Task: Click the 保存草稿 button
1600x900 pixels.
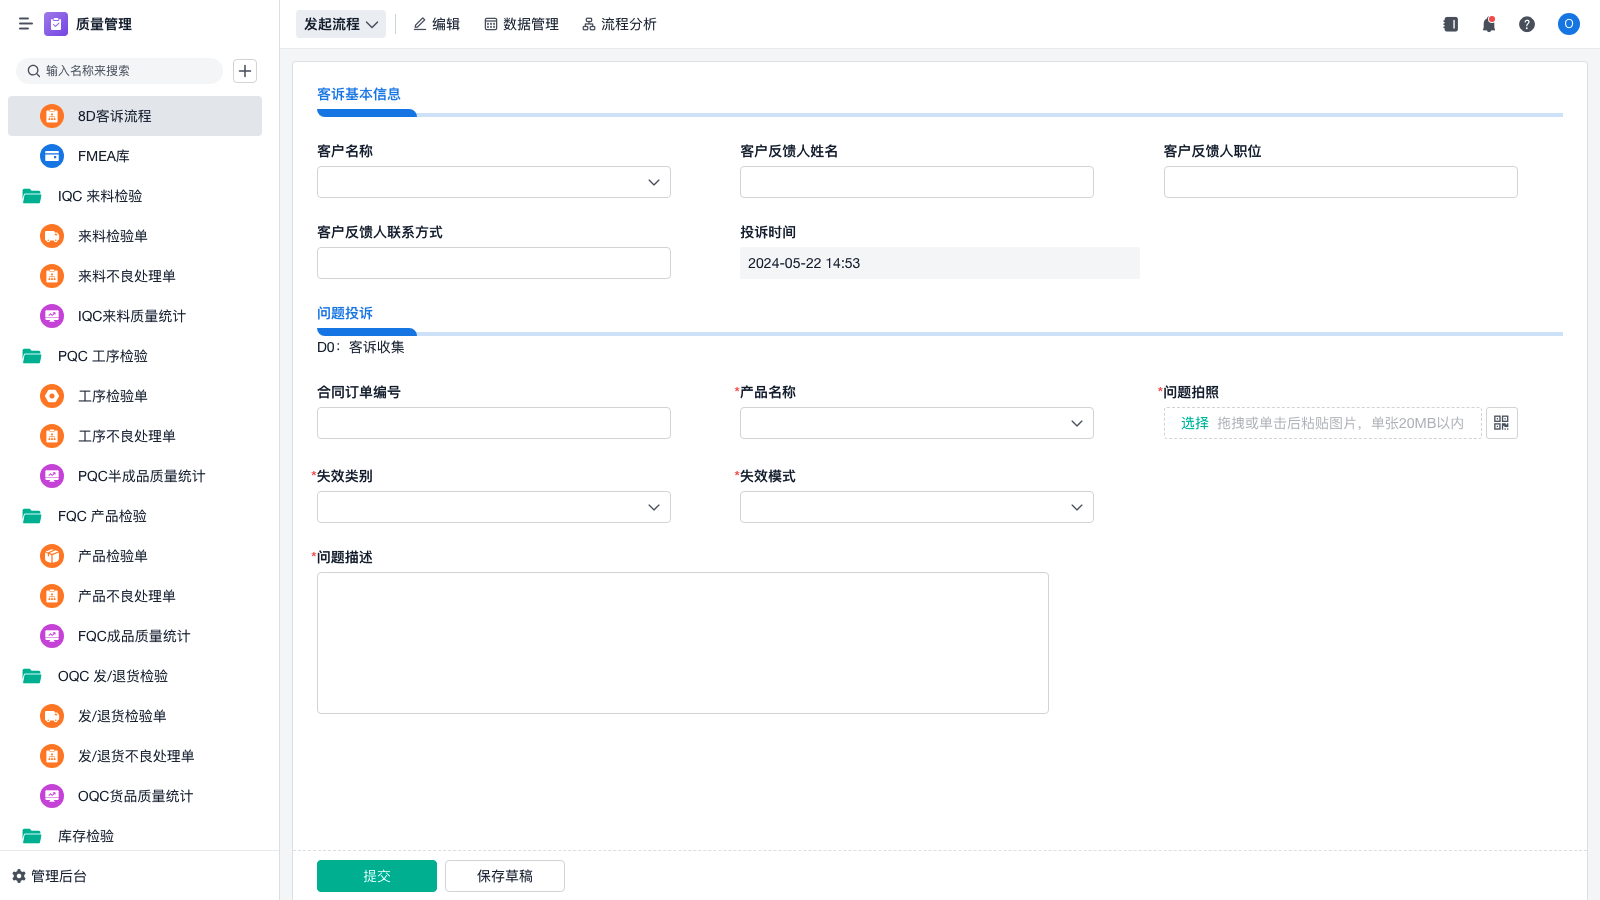Action: (505, 876)
